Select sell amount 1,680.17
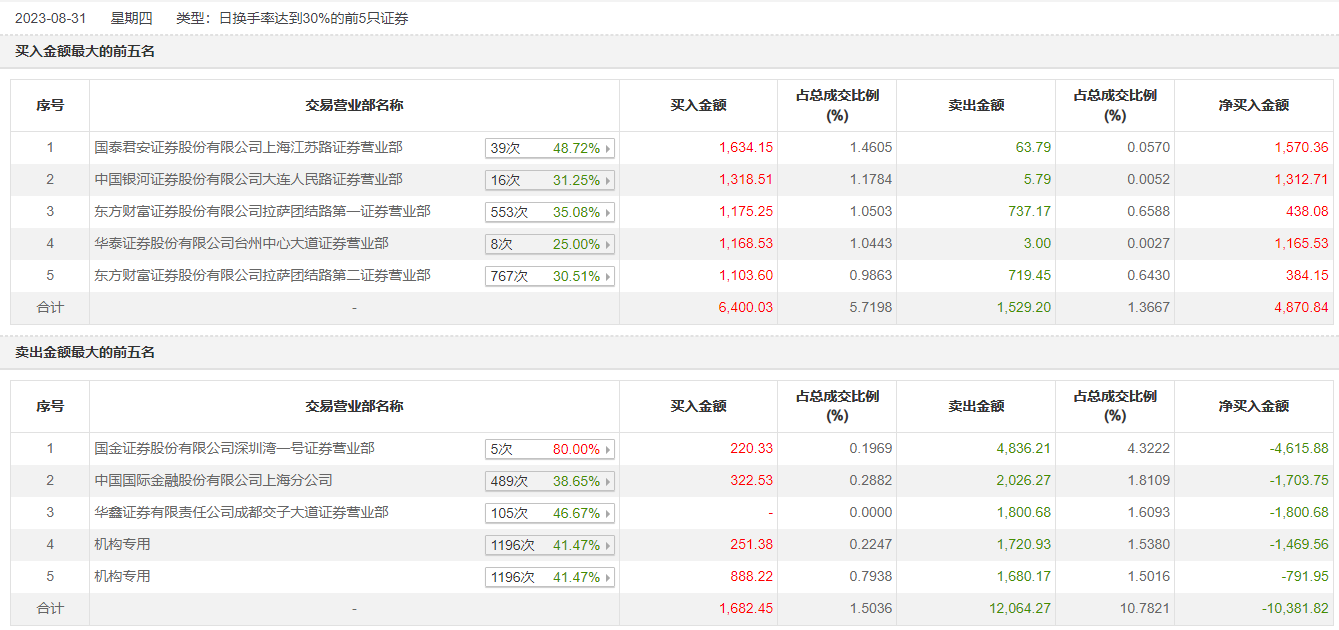The height and width of the screenshot is (630, 1339). [1023, 577]
